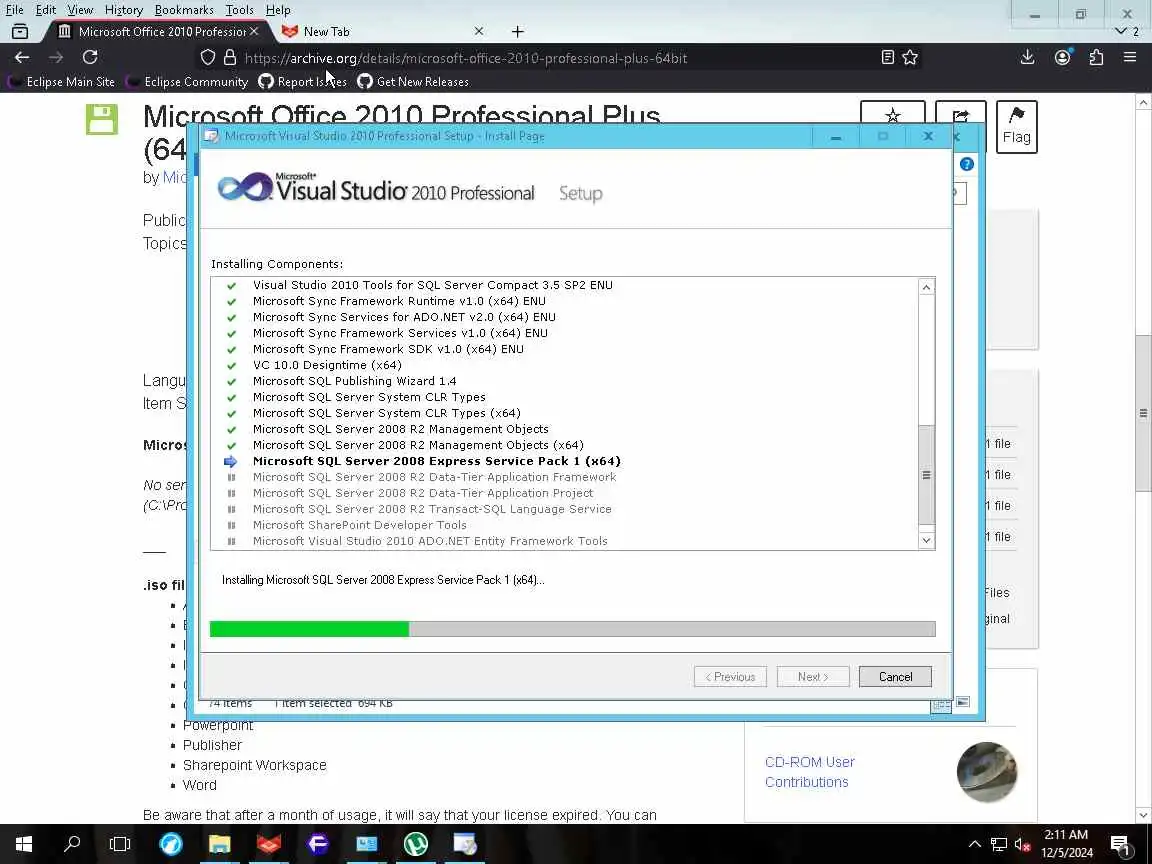Open the Tools menu

pos(239,10)
